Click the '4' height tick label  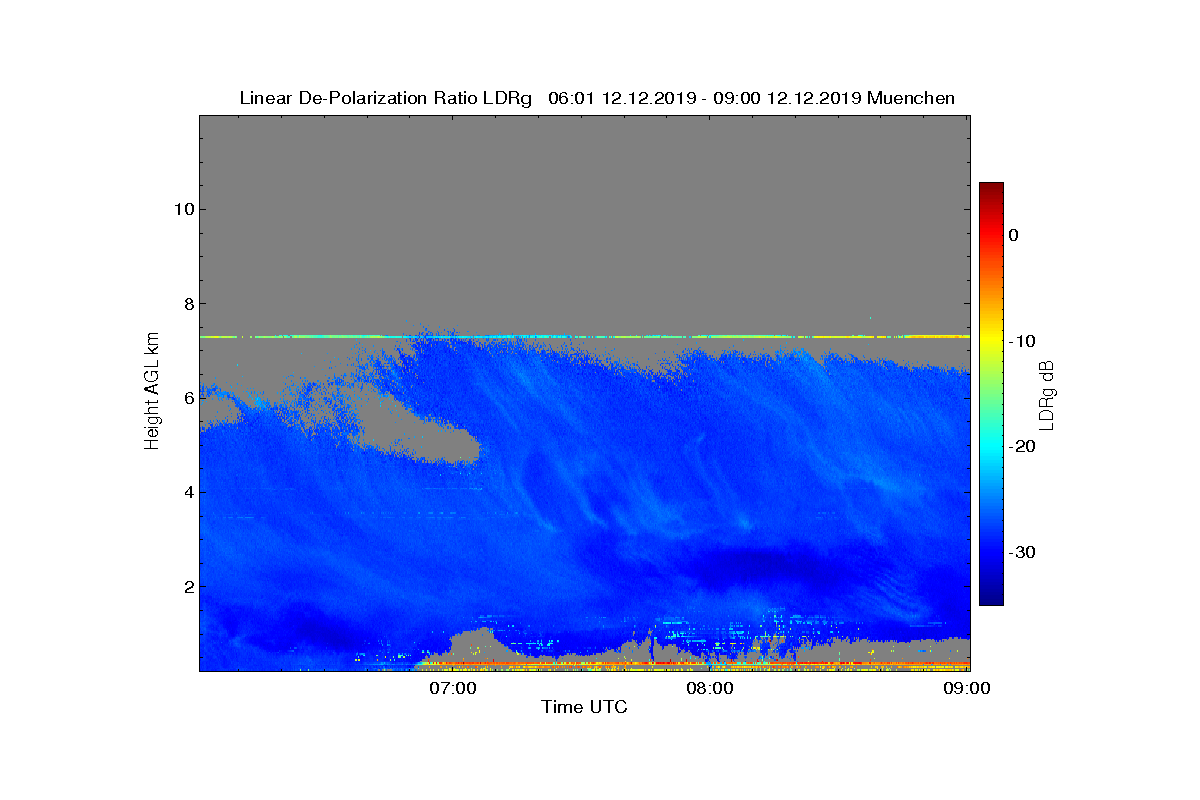click(x=187, y=492)
